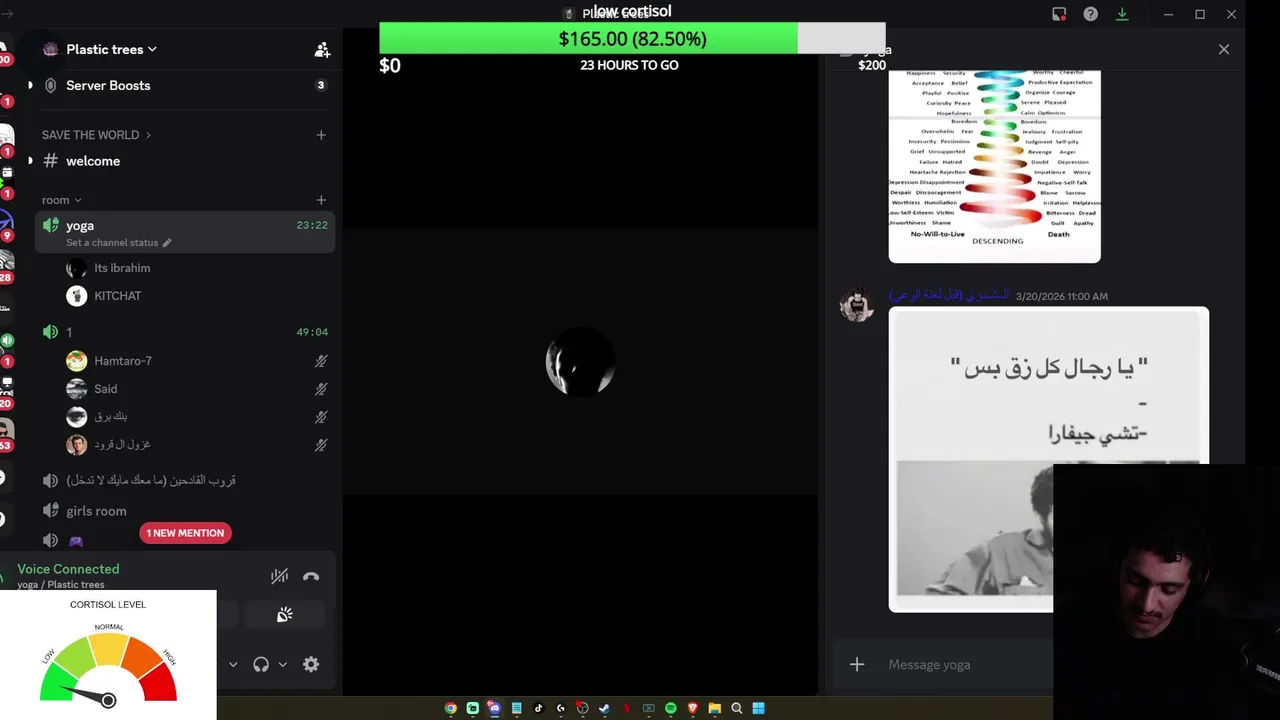Collapse the room category
Screen dimensions: 1280x720
tap(61, 200)
